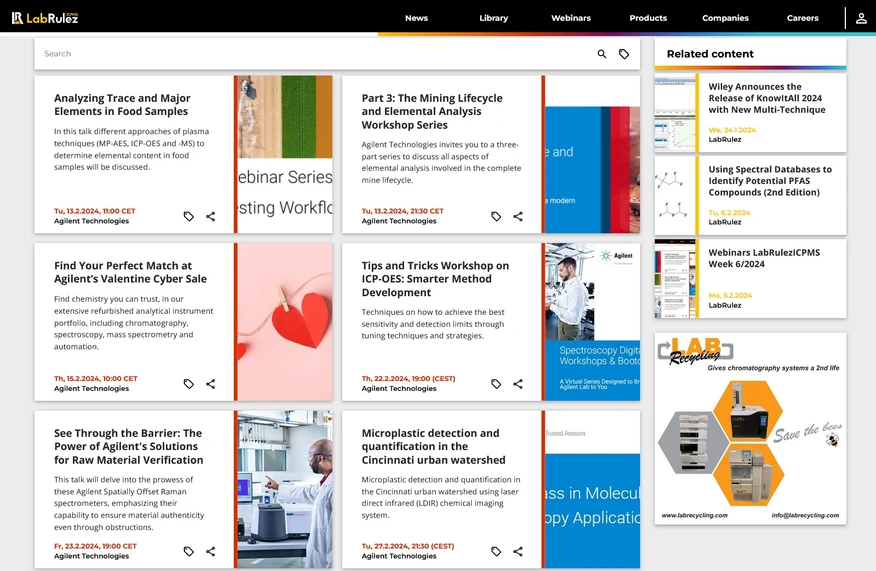
Task: Click the lab scientist image on Barrier card
Action: (285, 489)
